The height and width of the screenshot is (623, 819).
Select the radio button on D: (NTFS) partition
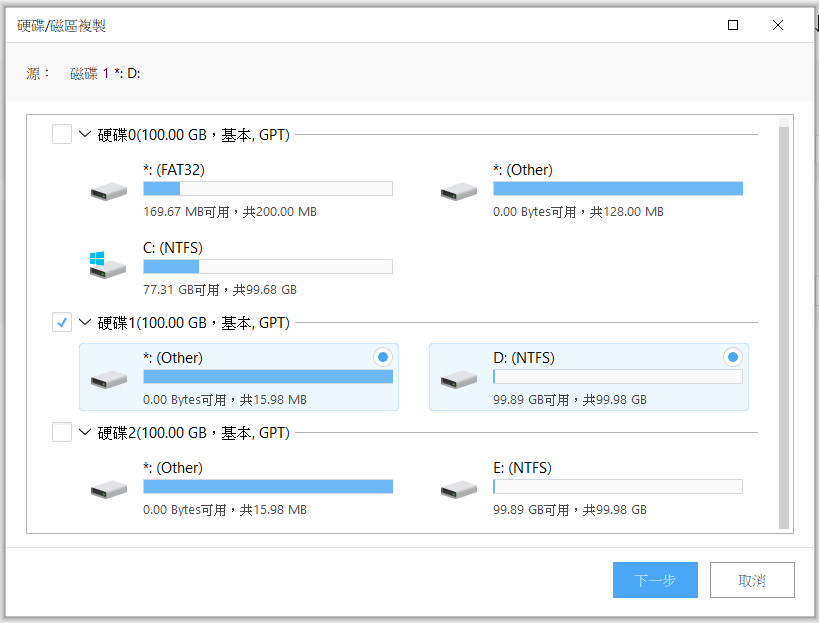[x=732, y=357]
